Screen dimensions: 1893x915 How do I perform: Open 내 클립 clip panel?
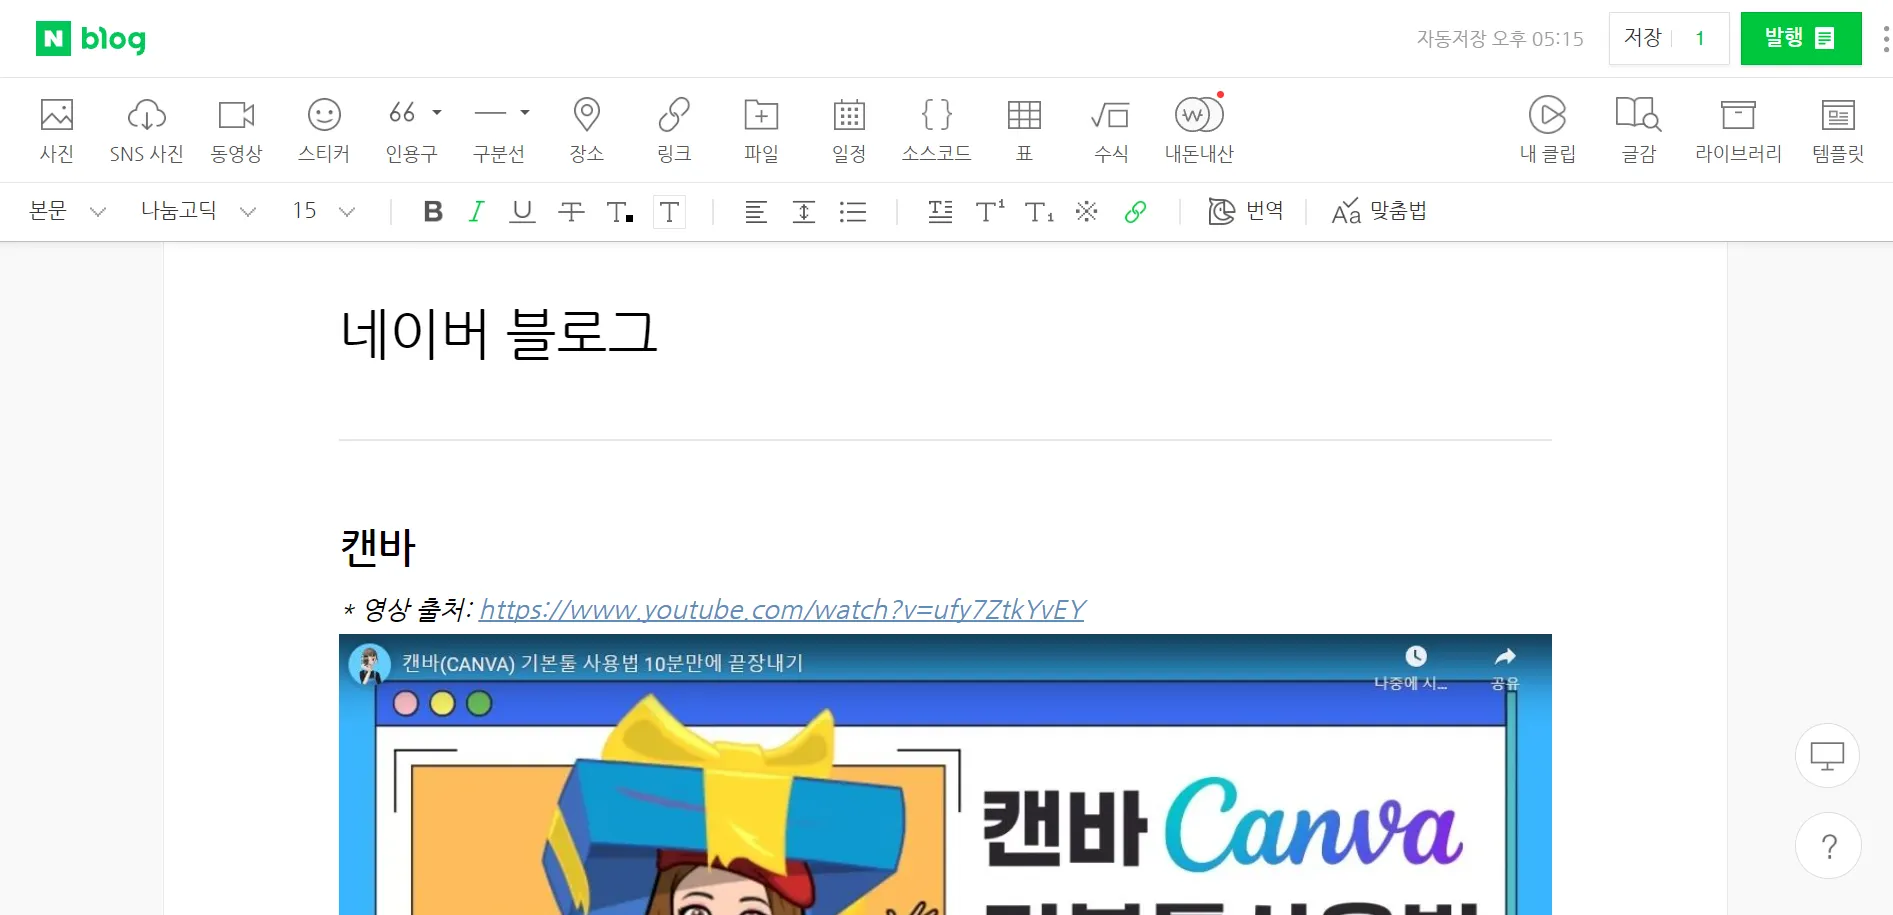point(1548,130)
